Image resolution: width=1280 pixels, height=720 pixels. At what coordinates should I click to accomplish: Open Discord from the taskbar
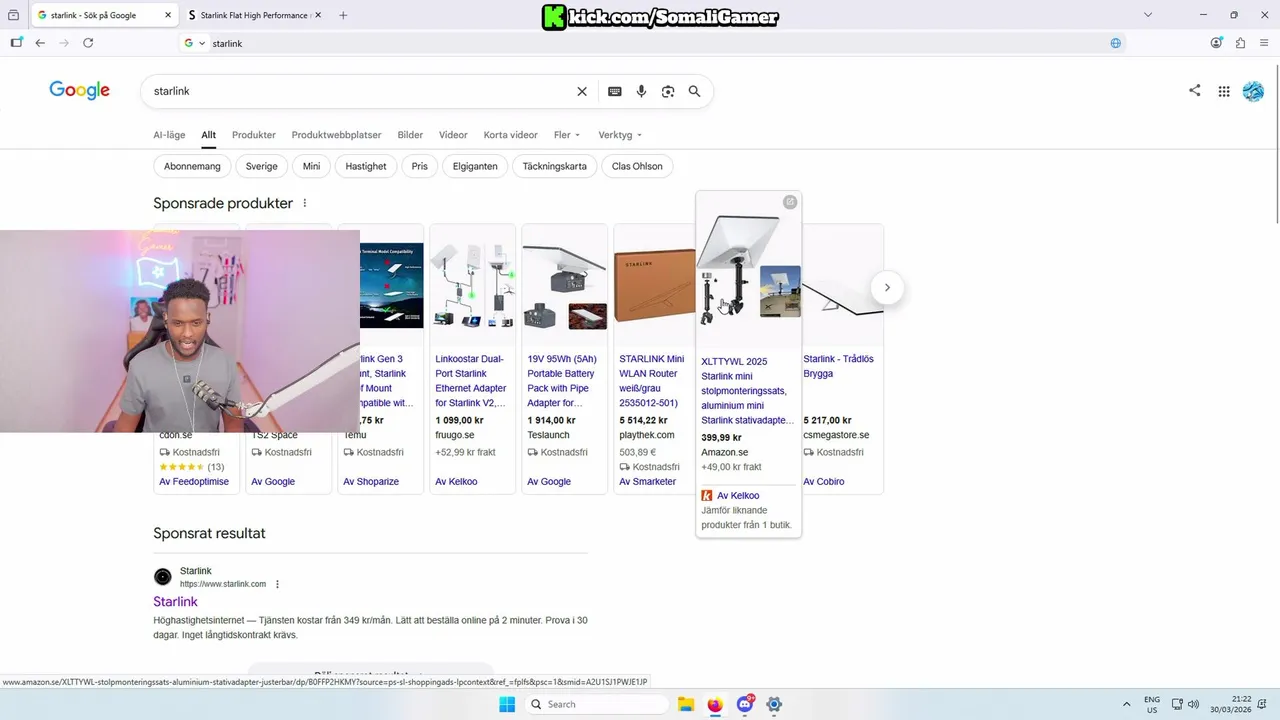(x=745, y=704)
